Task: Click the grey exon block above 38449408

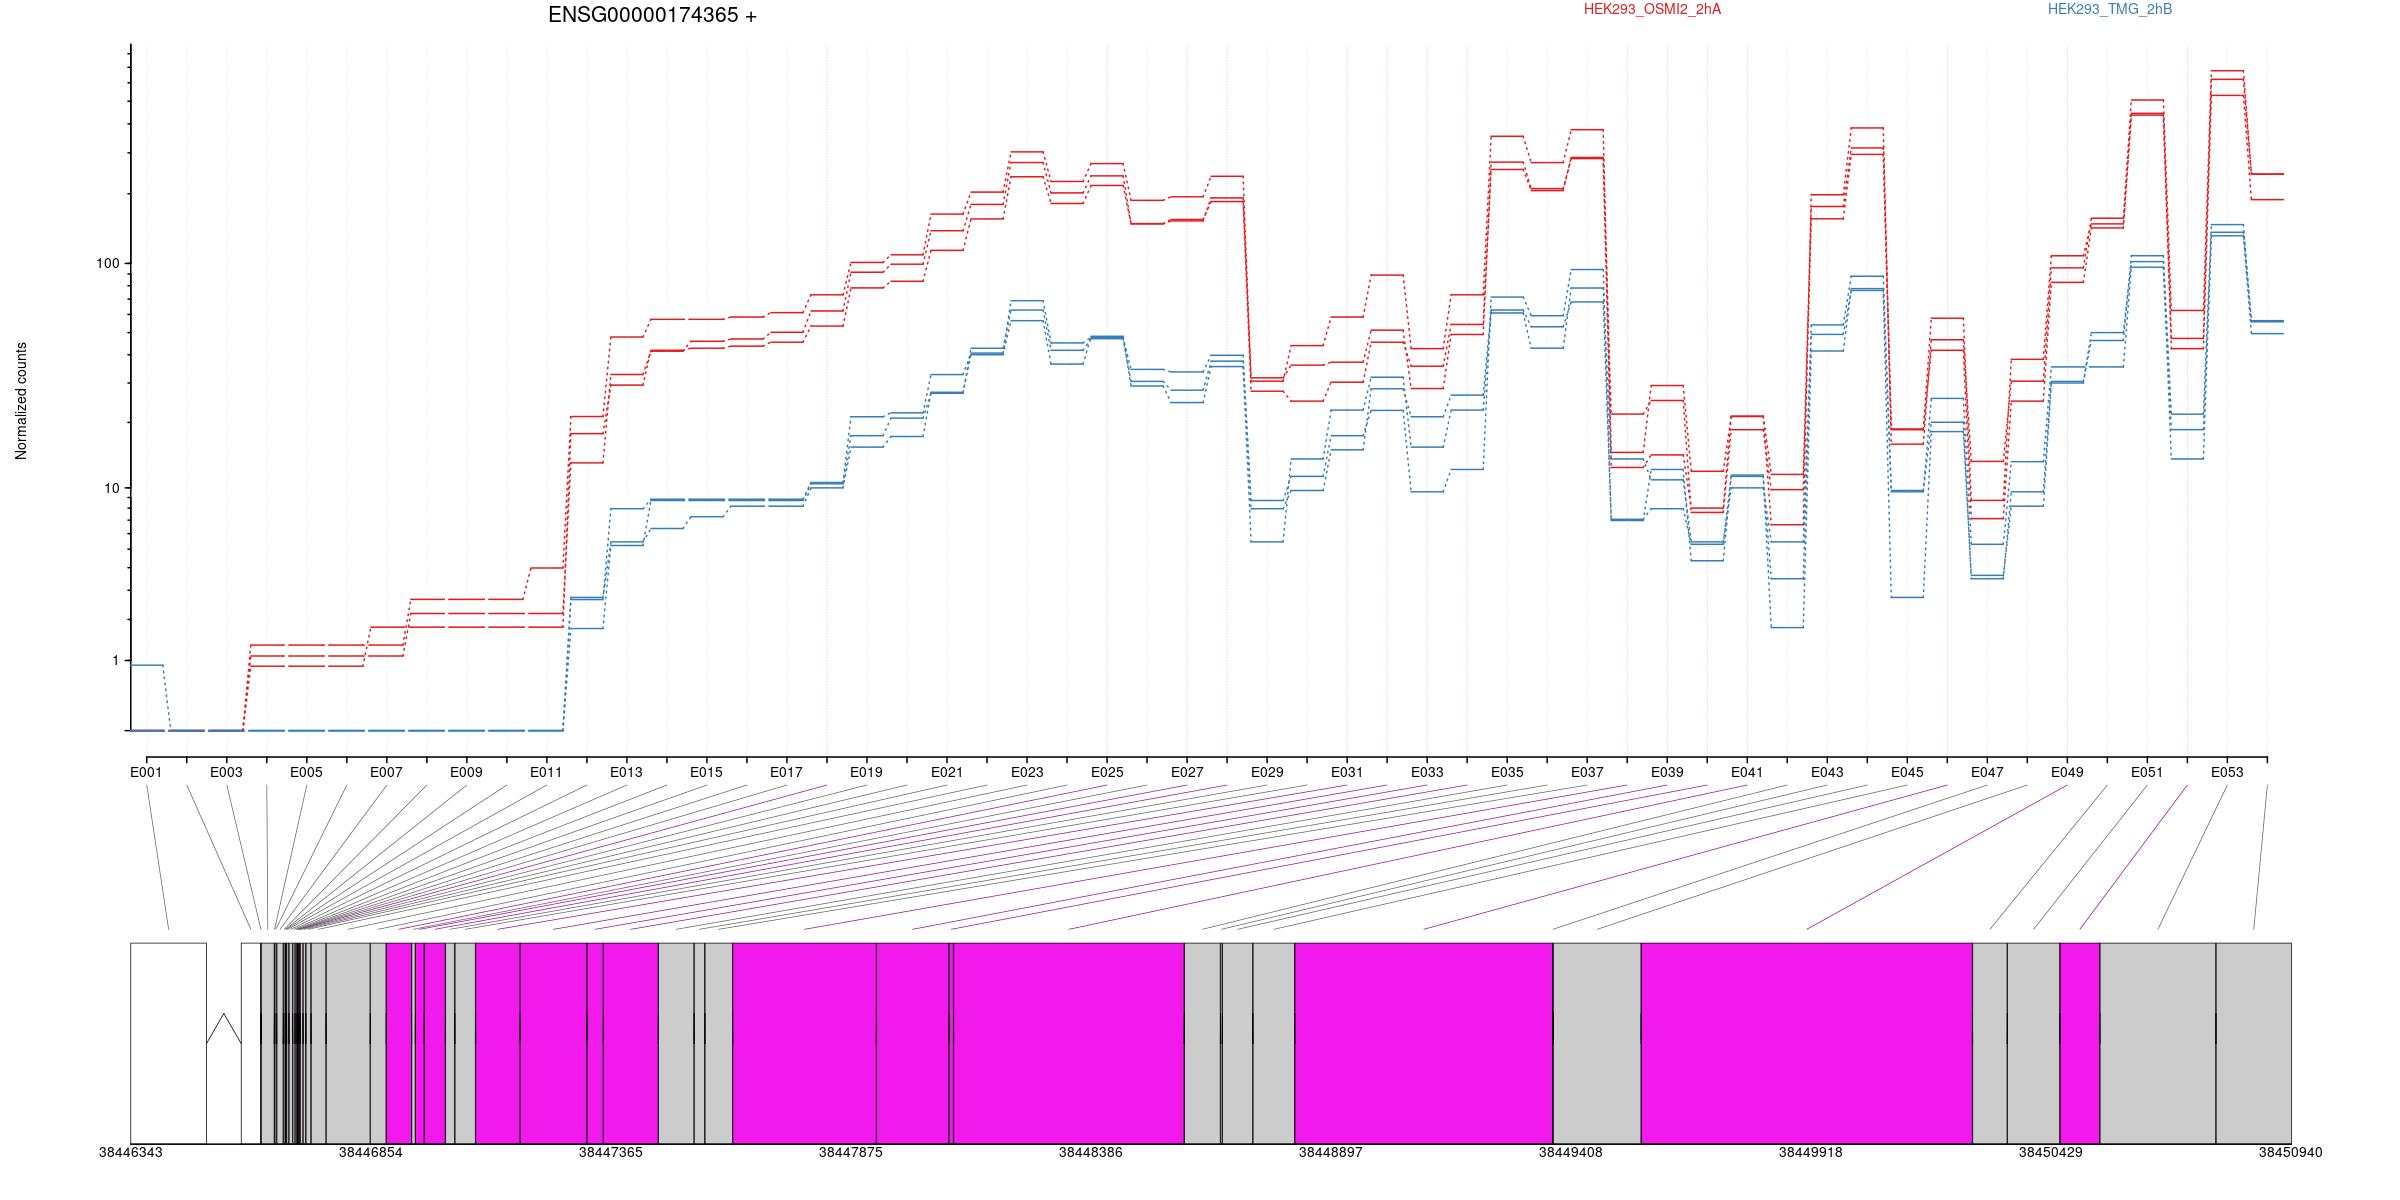Action: (x=1597, y=1043)
